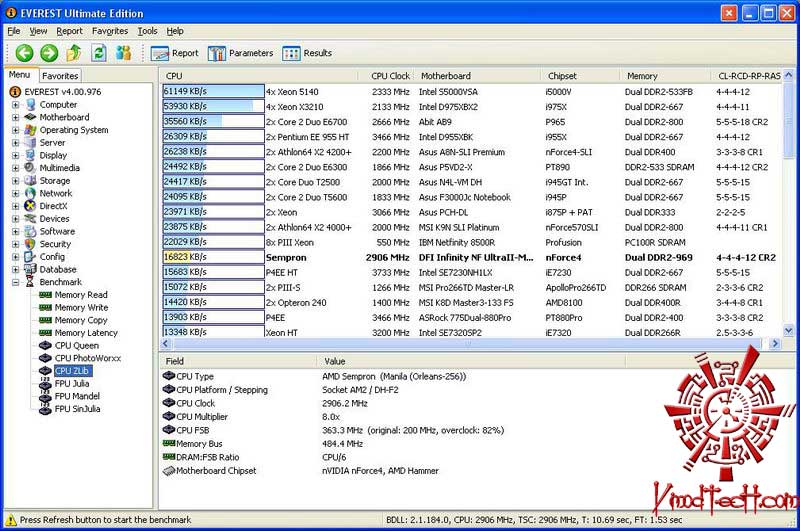This screenshot has width=800, height=531.
Task: Expand the Security tree node
Action: tap(15, 244)
